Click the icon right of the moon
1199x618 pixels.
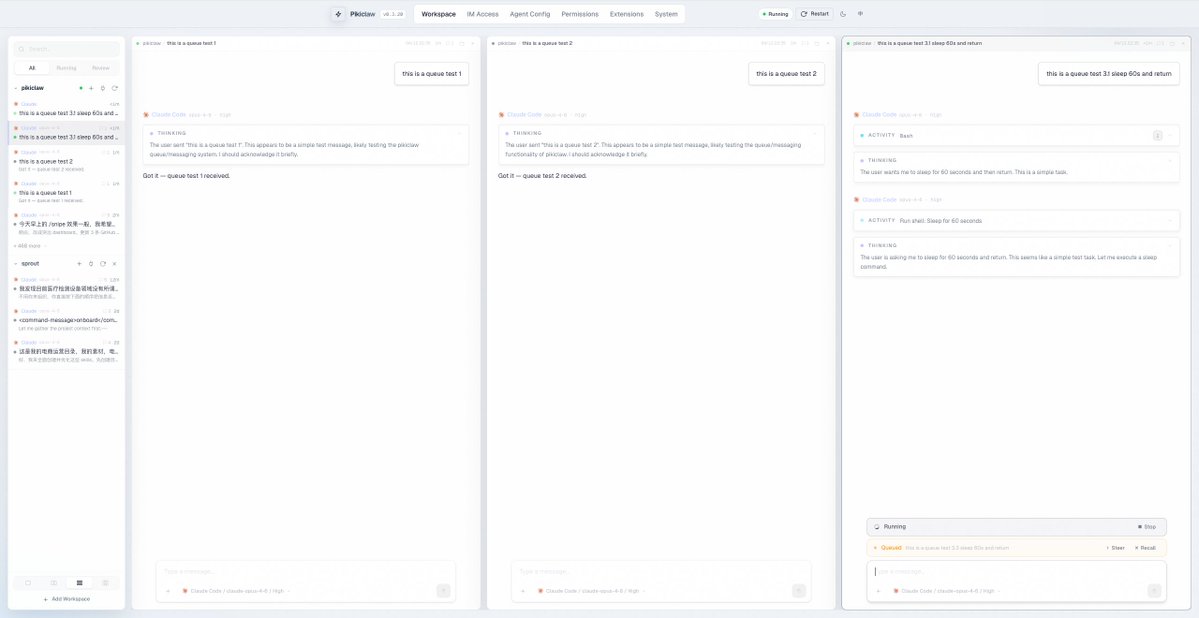pos(860,14)
